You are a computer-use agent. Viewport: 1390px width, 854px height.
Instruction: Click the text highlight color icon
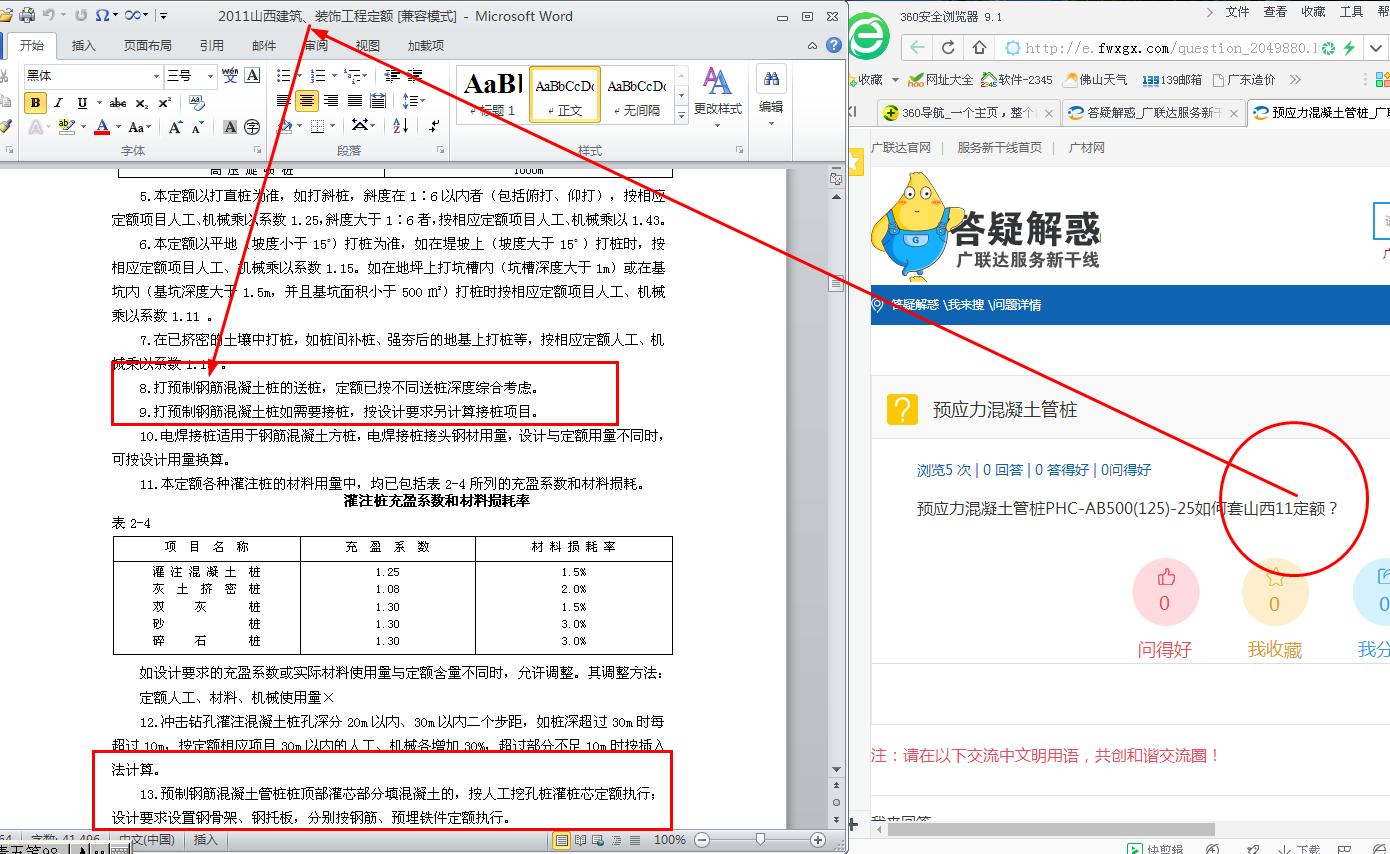(x=66, y=127)
